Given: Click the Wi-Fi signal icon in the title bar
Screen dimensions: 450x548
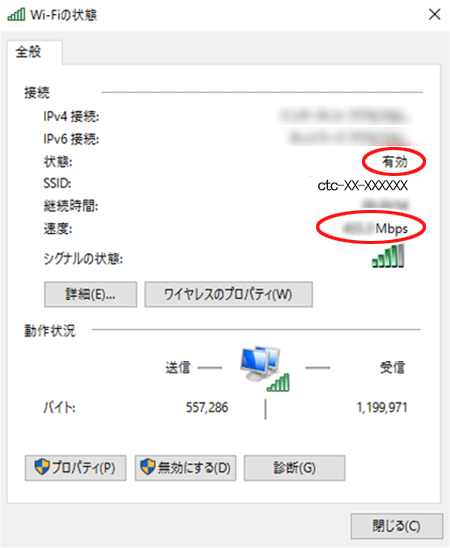Looking at the screenshot, I should click(x=16, y=14).
